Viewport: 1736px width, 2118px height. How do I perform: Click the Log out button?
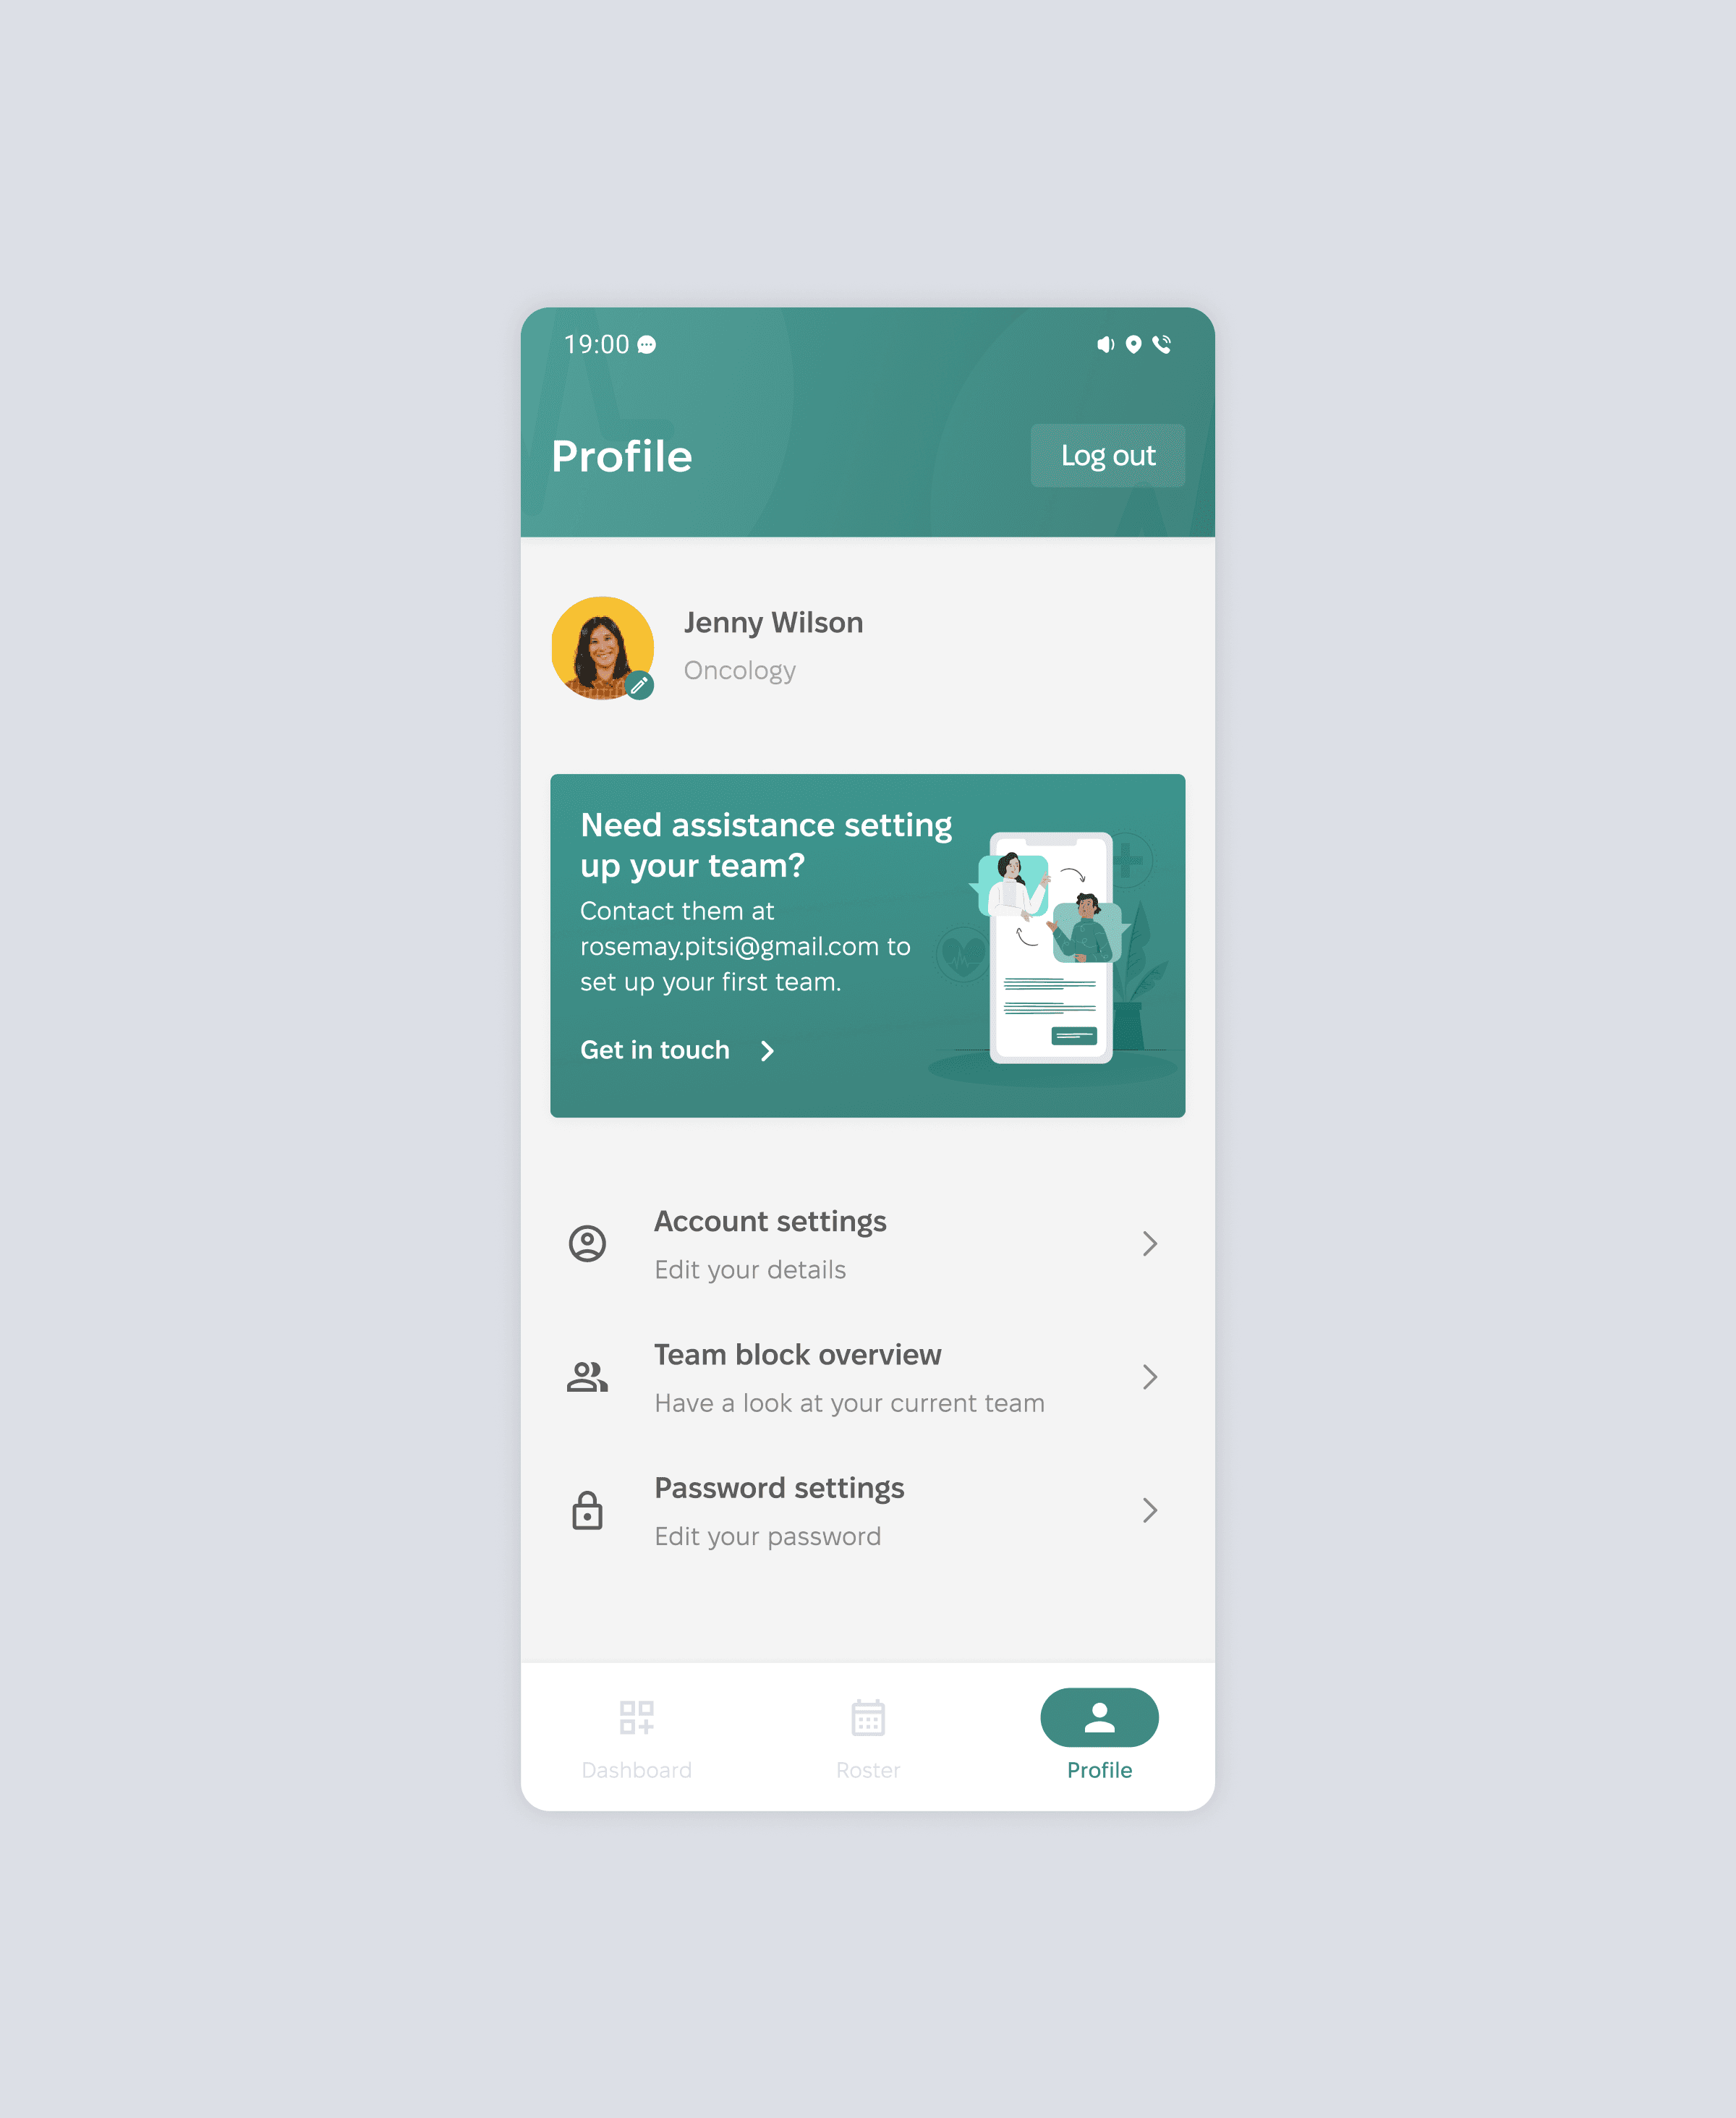pyautogui.click(x=1106, y=454)
